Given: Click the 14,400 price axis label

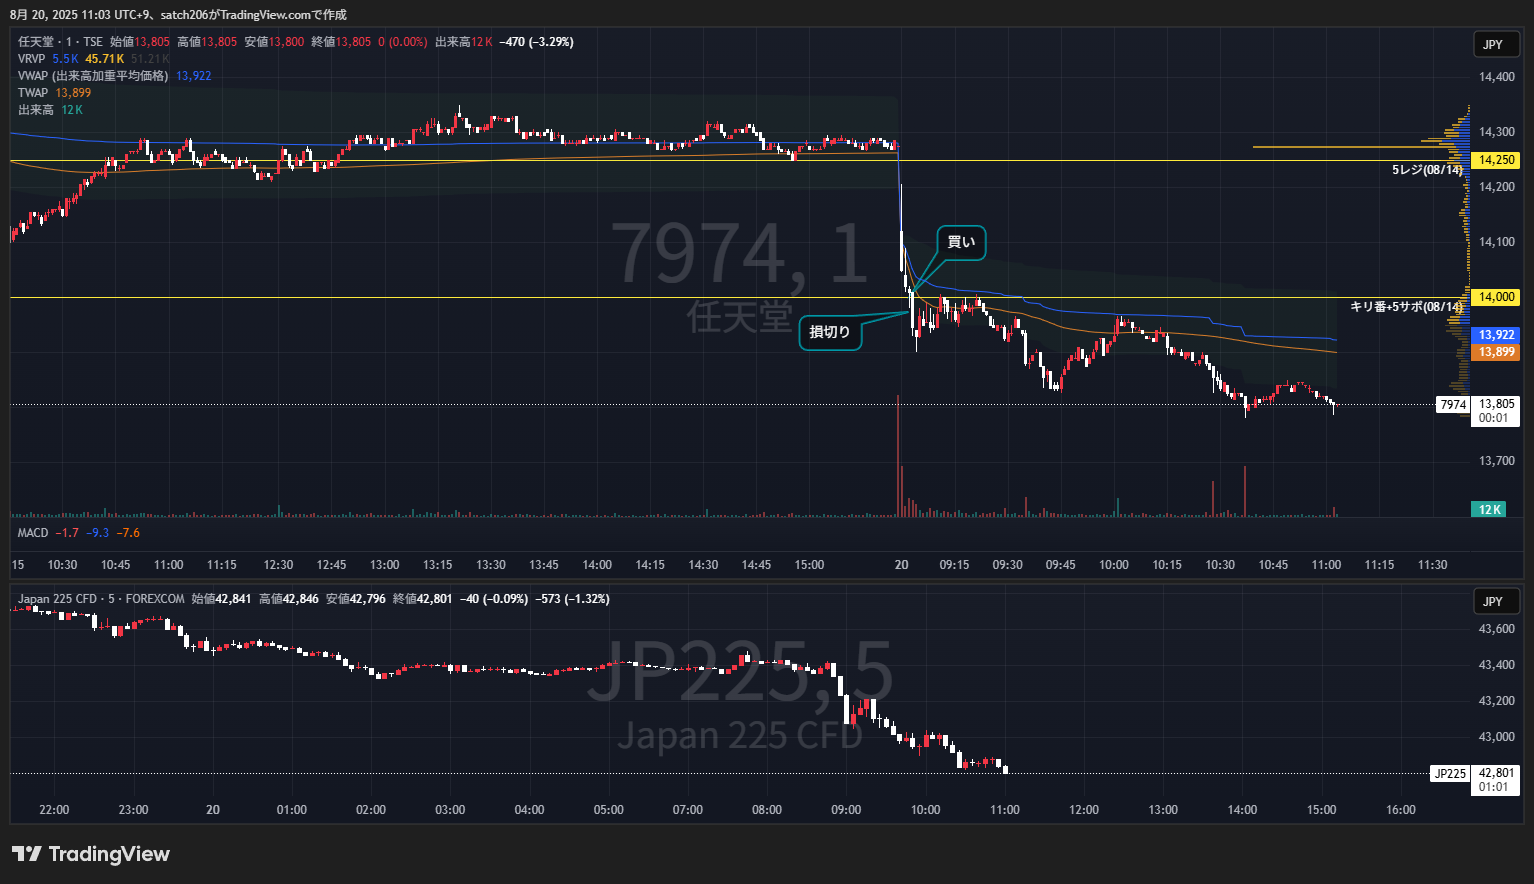Looking at the screenshot, I should (1497, 77).
